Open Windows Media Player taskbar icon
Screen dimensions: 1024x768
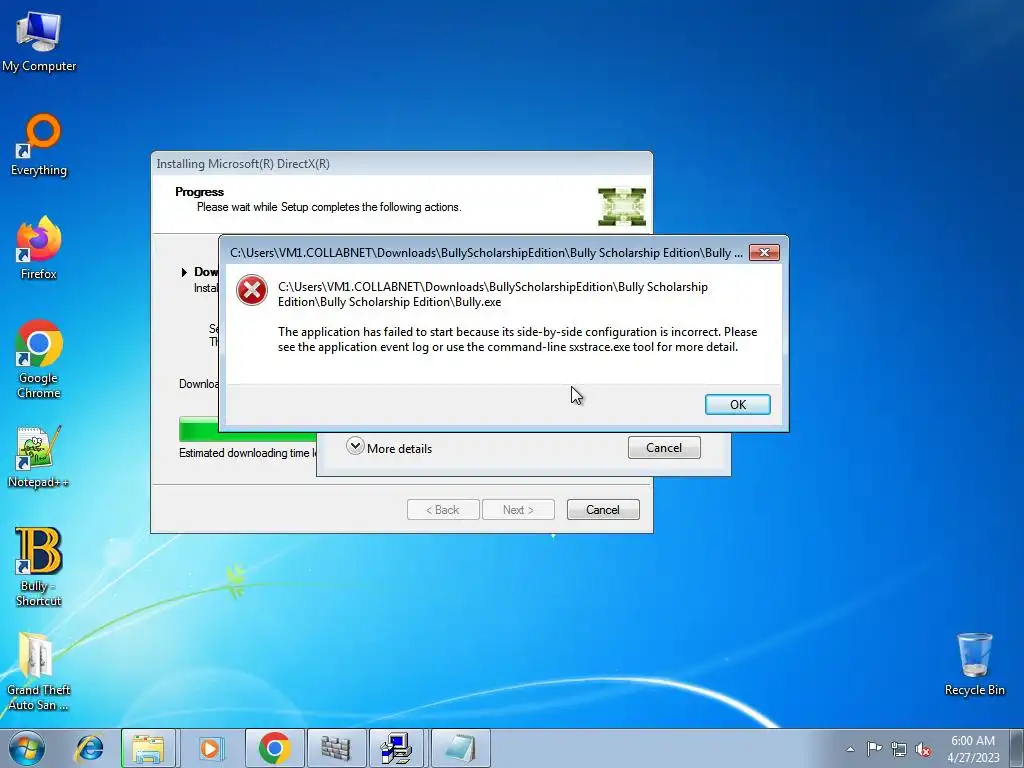point(210,748)
